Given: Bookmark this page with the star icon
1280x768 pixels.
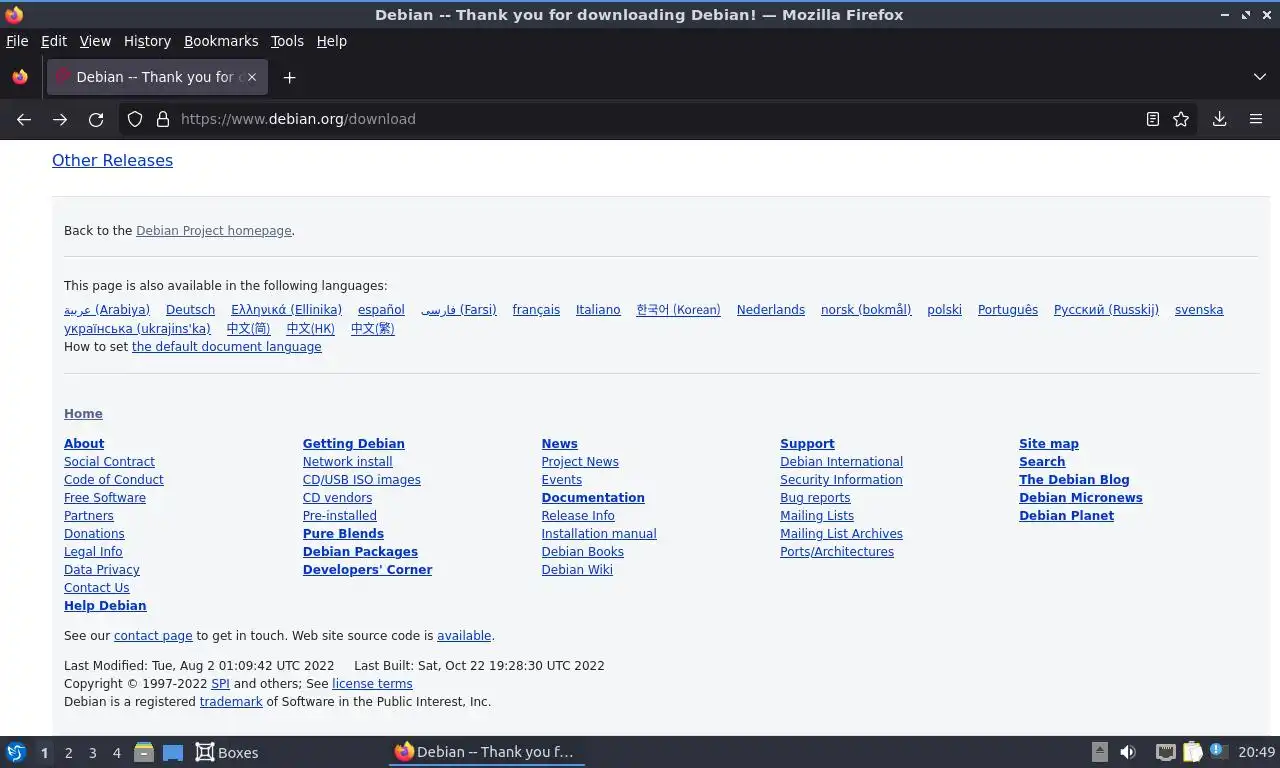Looking at the screenshot, I should (1181, 119).
